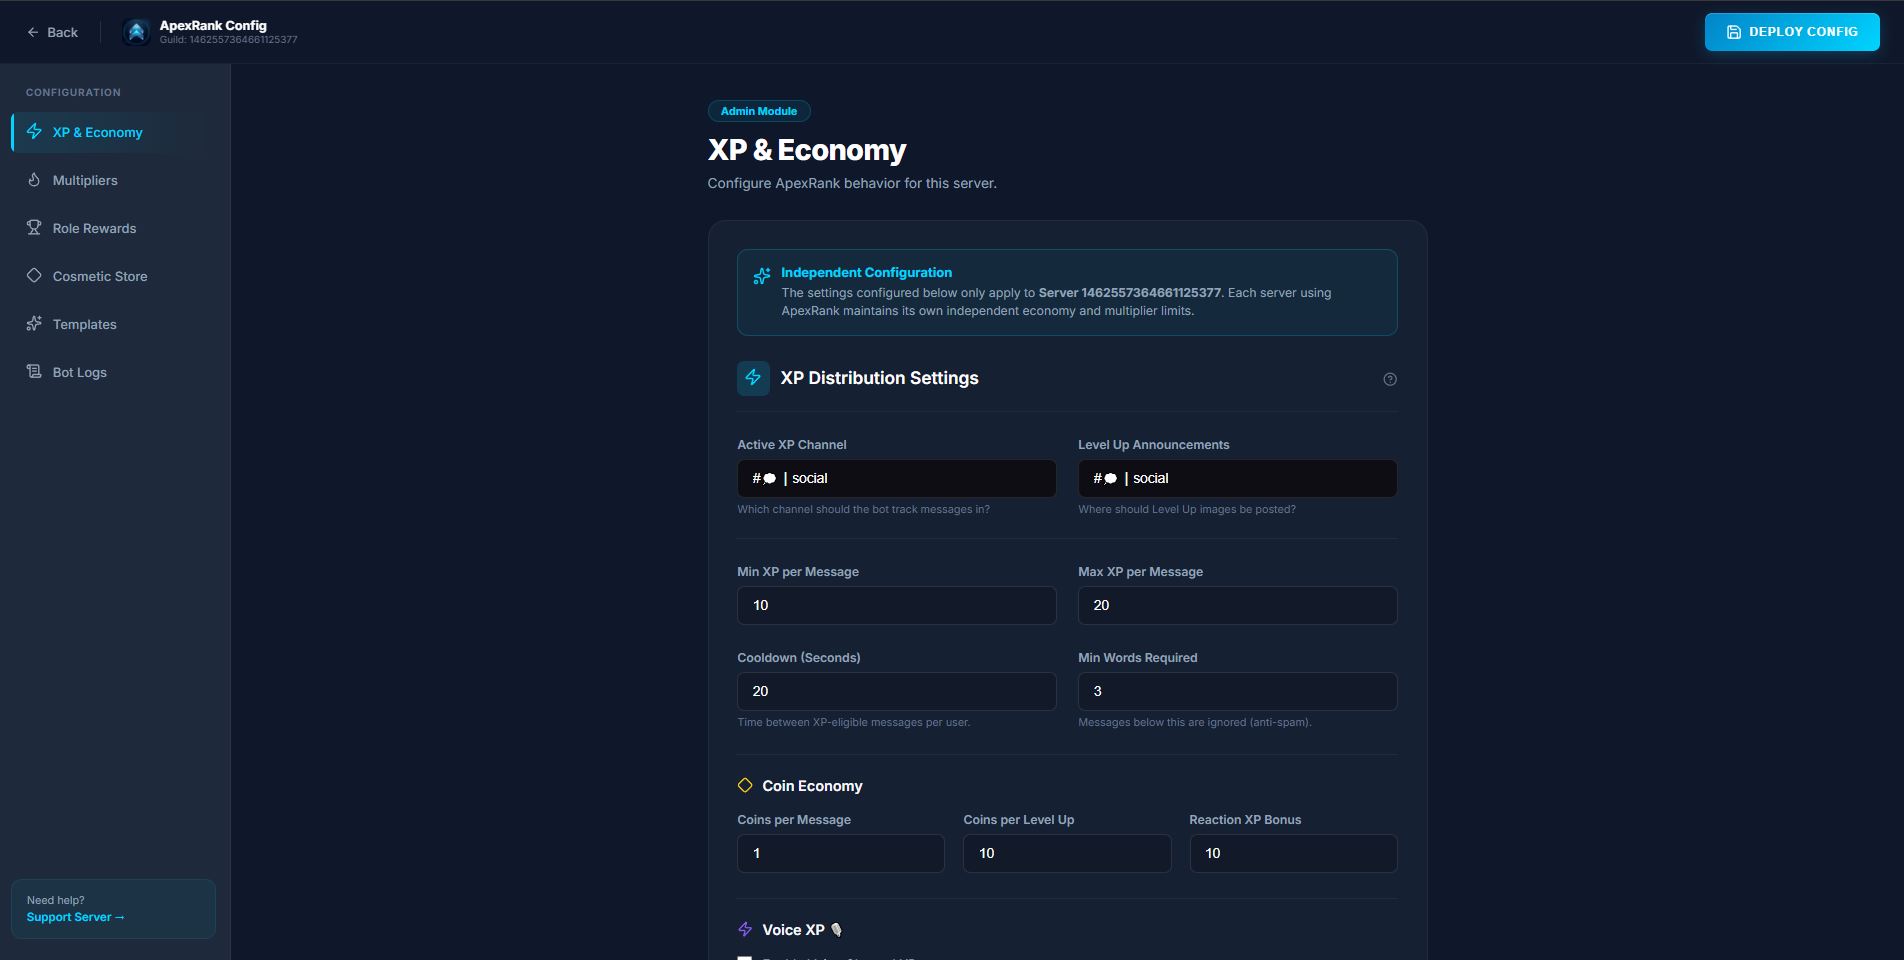Viewport: 1904px width, 960px height.
Task: Focus the Min XP per Message field
Action: pyautogui.click(x=896, y=605)
